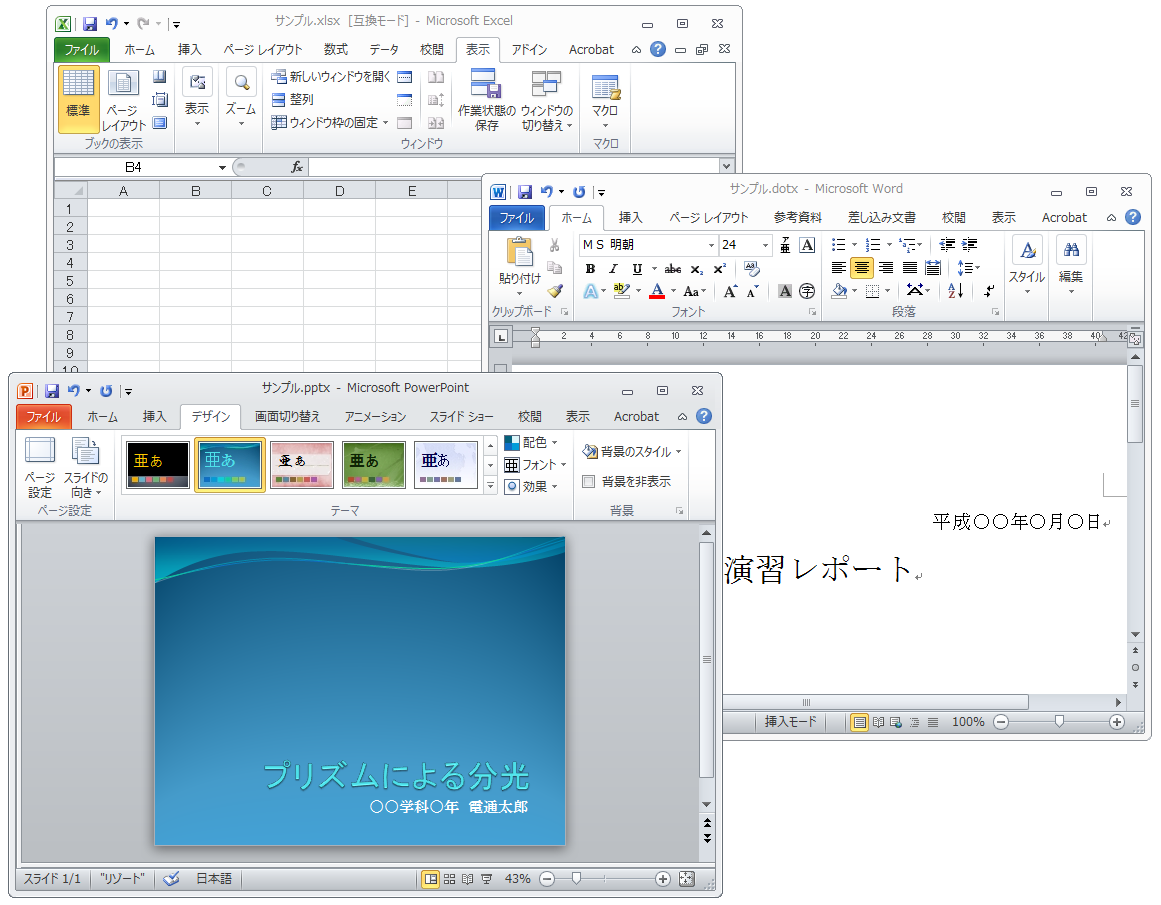Click numbered list icon in Word
Viewport: 1161px width, 905px height.
click(874, 244)
